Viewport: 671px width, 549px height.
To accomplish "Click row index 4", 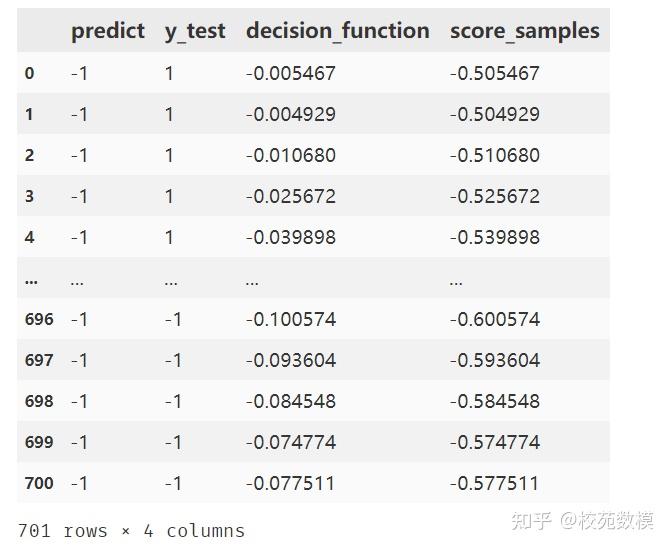I will (29, 237).
